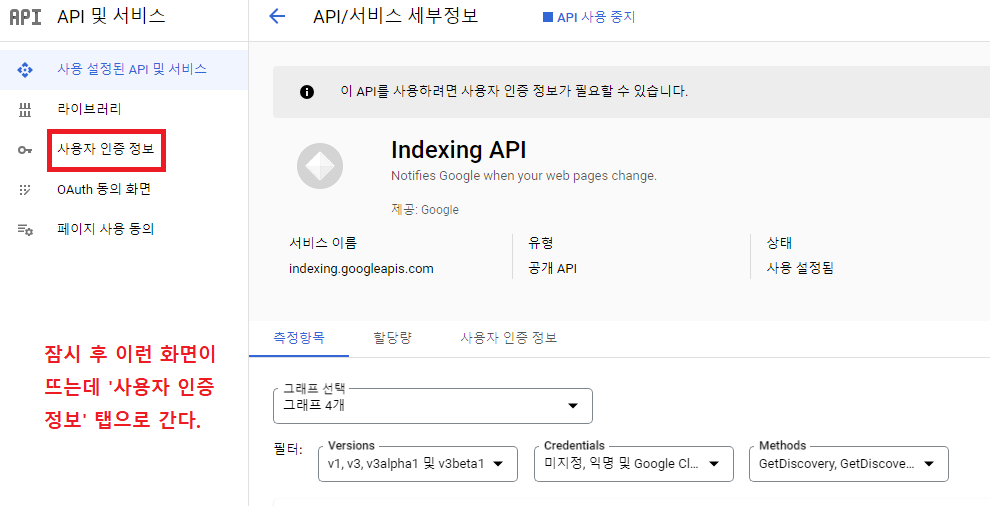Viewport: 990px width, 506px height.
Task: Open the Versions filter dropdown
Action: click(x=417, y=464)
